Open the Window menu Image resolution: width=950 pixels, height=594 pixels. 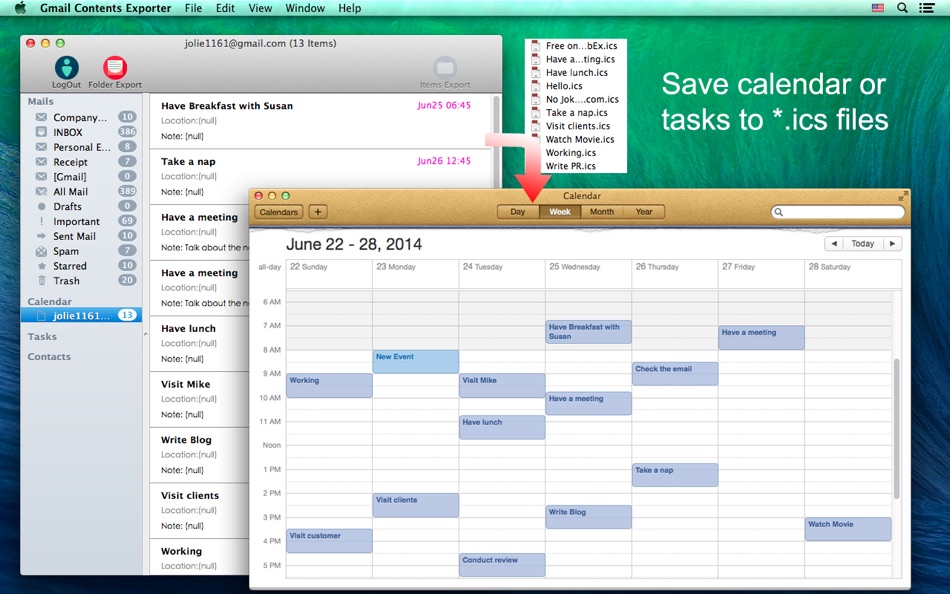click(305, 8)
